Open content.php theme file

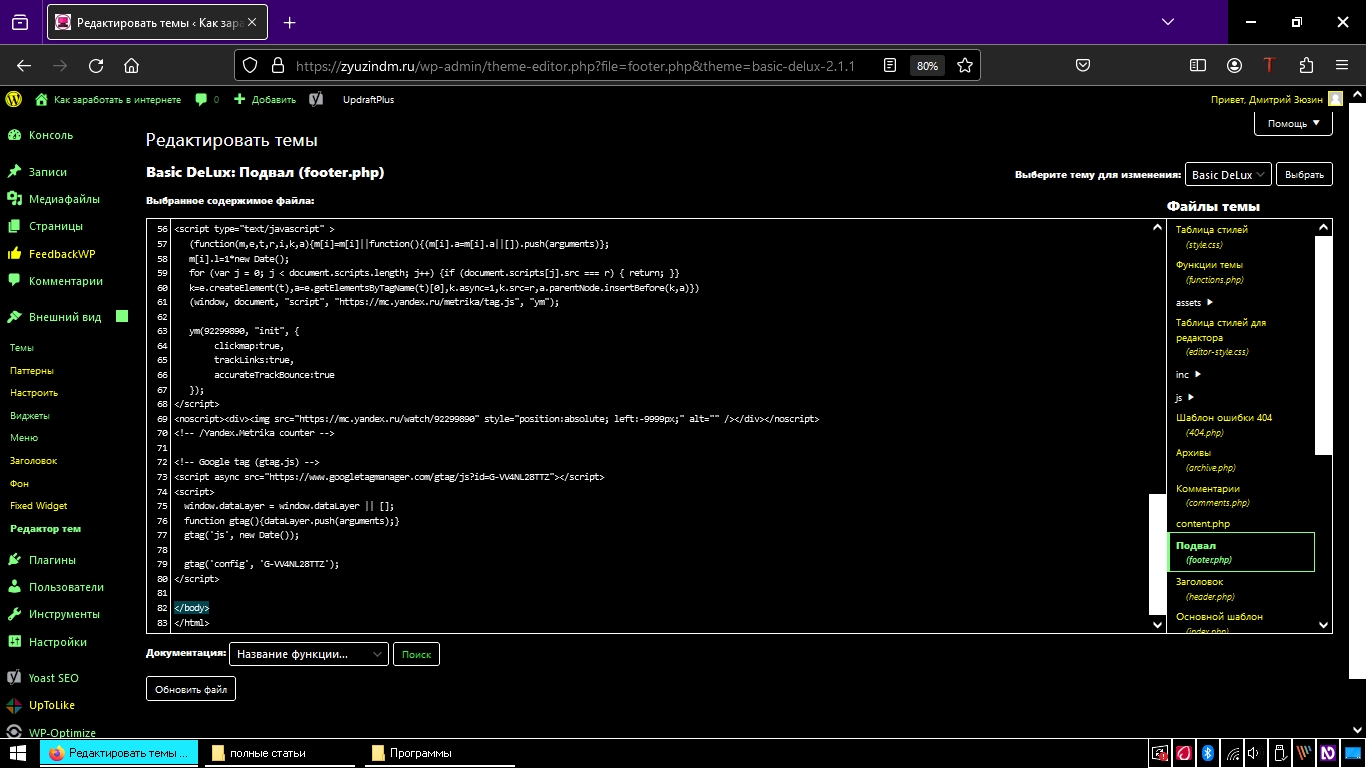click(1203, 524)
